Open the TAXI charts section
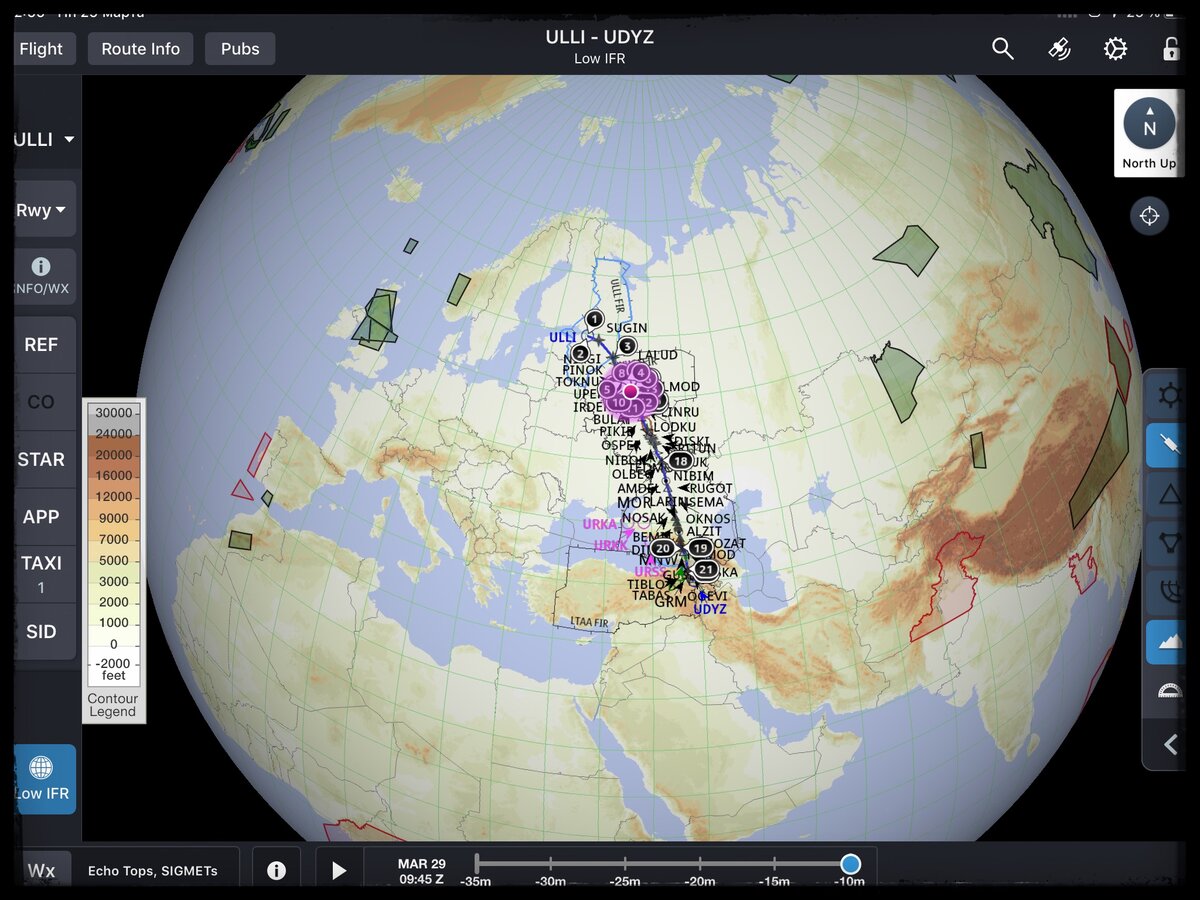The width and height of the screenshot is (1200, 900). pos(41,574)
